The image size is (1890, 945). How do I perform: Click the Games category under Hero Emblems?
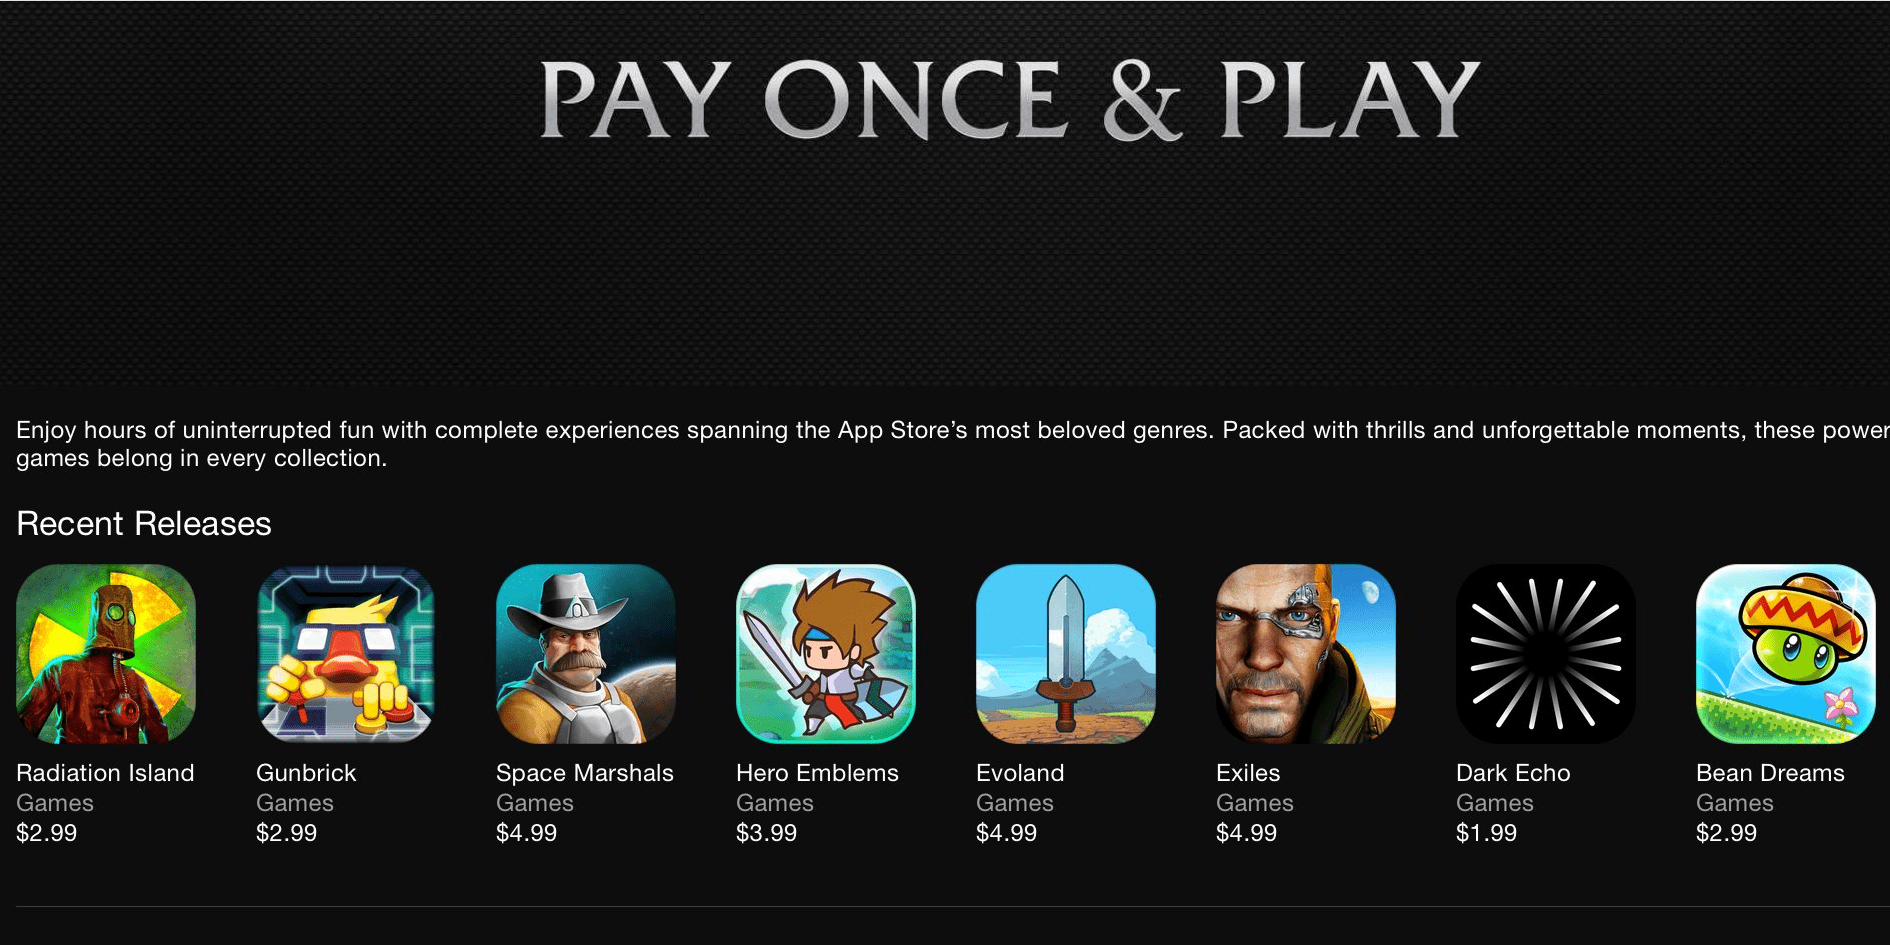click(775, 803)
